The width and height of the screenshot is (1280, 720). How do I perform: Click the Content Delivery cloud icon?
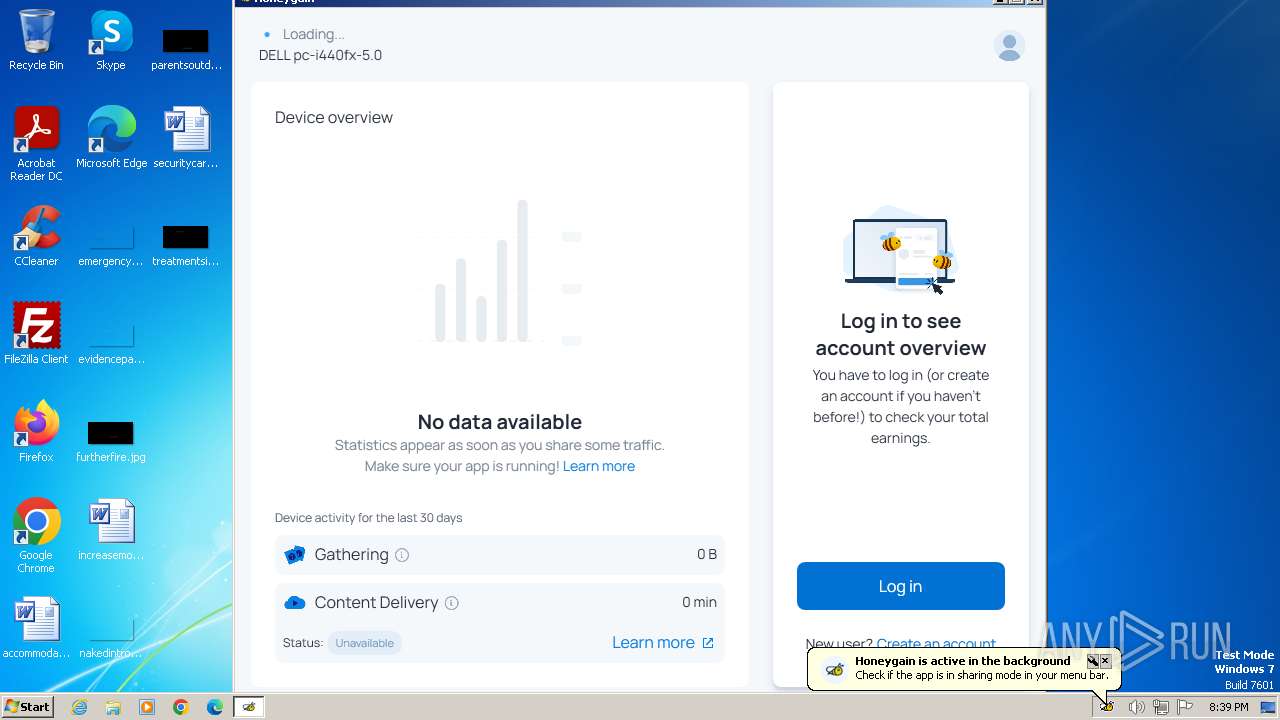294,603
